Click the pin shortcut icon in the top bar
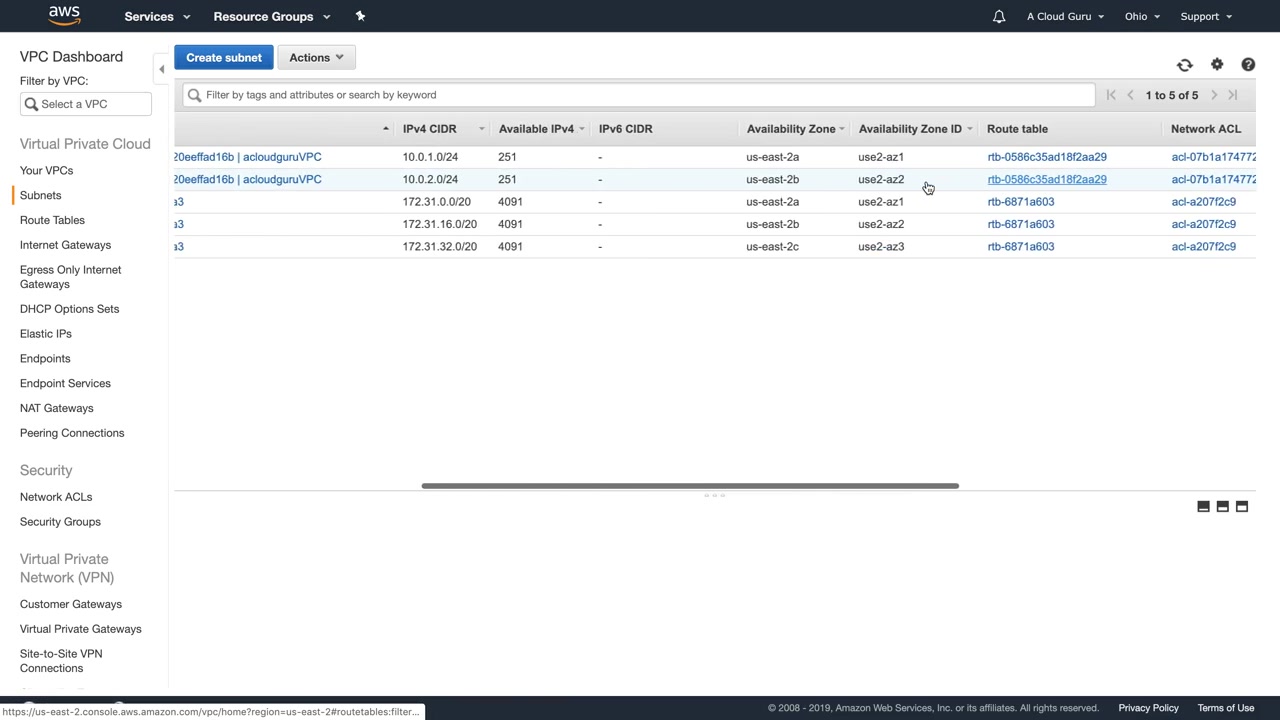This screenshot has height=720, width=1280. tap(360, 16)
